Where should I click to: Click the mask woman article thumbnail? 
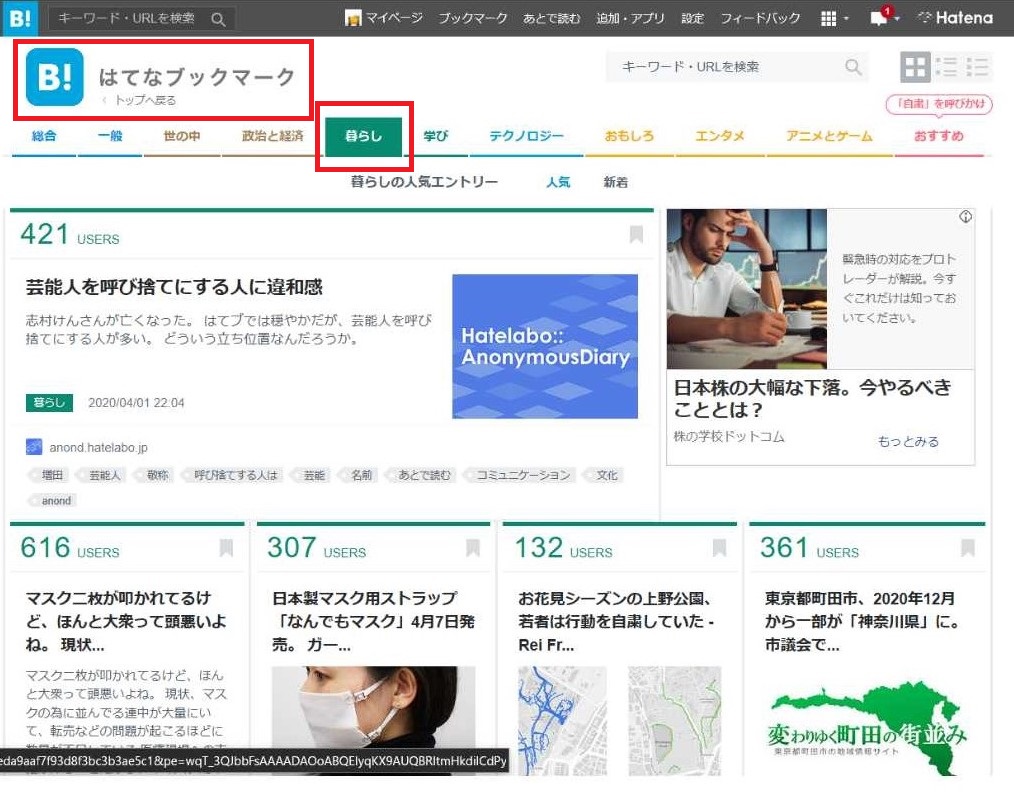click(x=373, y=721)
